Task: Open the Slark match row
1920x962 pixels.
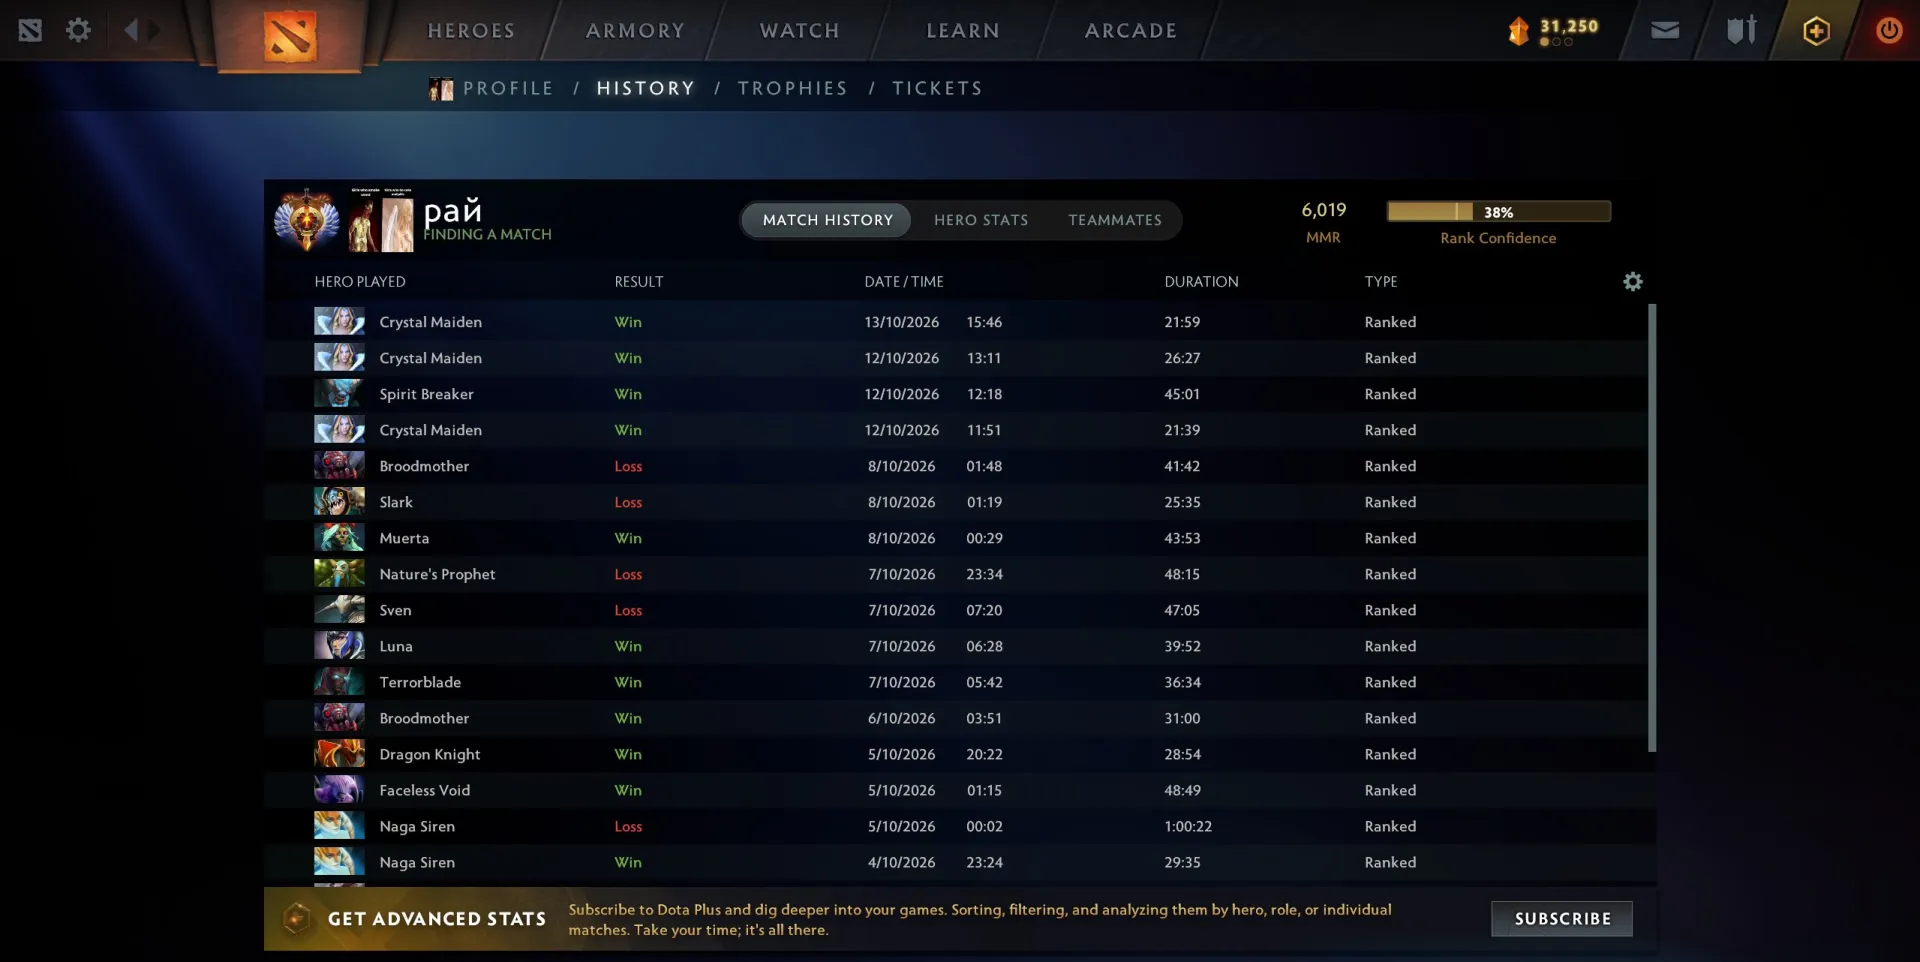Action: pos(956,502)
